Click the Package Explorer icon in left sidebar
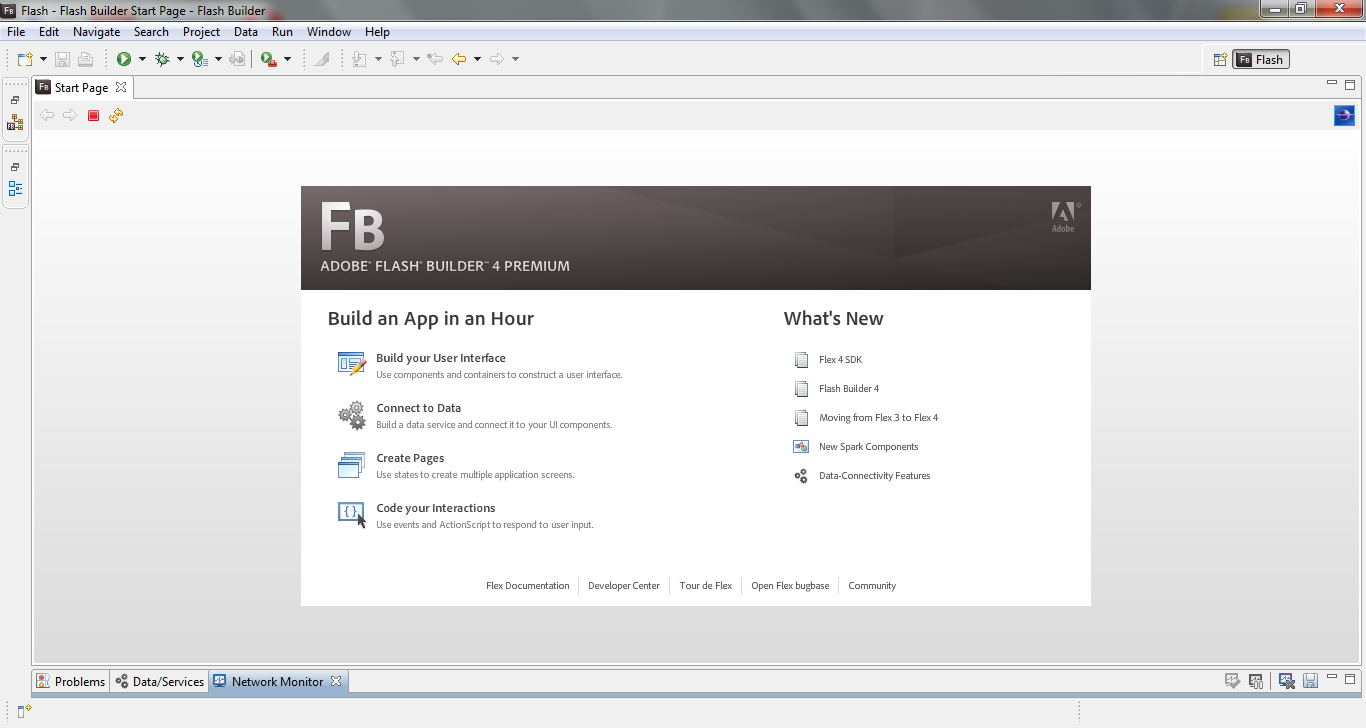 pos(15,123)
